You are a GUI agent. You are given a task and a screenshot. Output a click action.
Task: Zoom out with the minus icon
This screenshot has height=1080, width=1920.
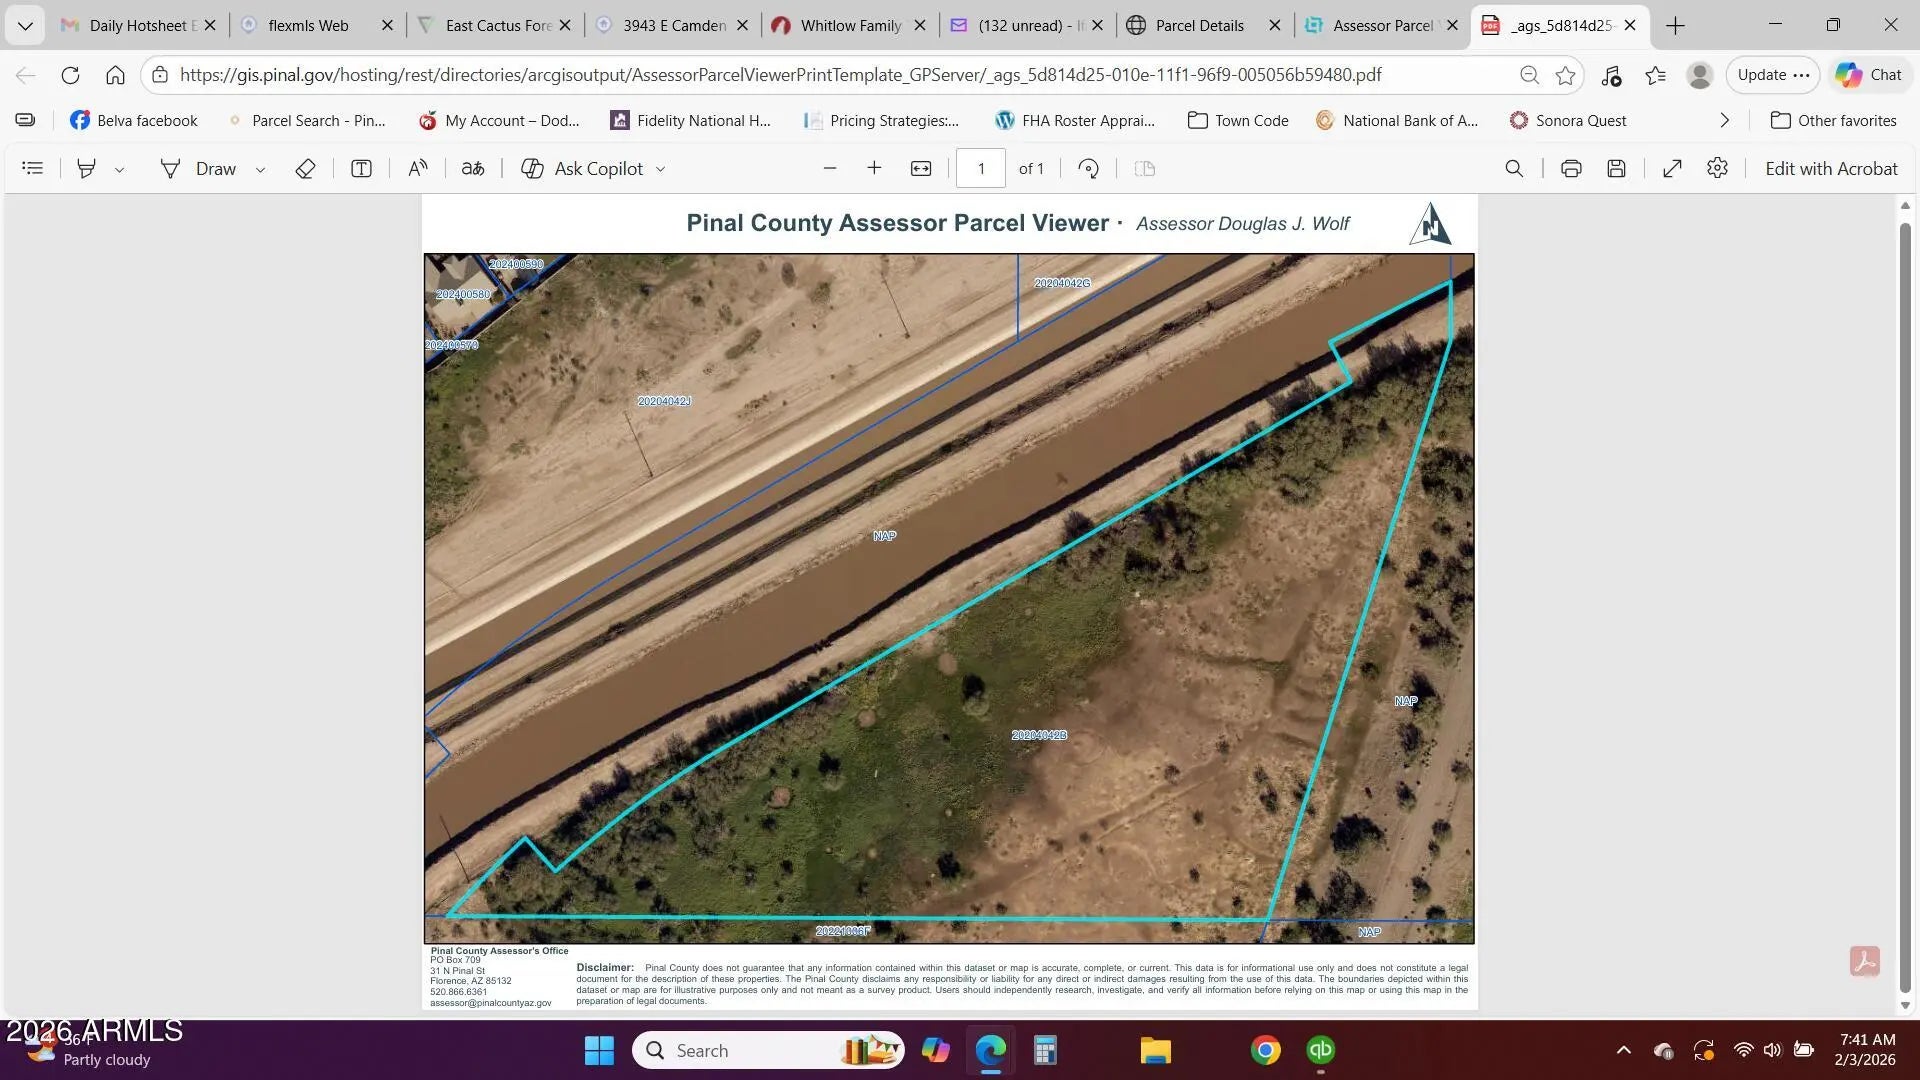pos(829,168)
